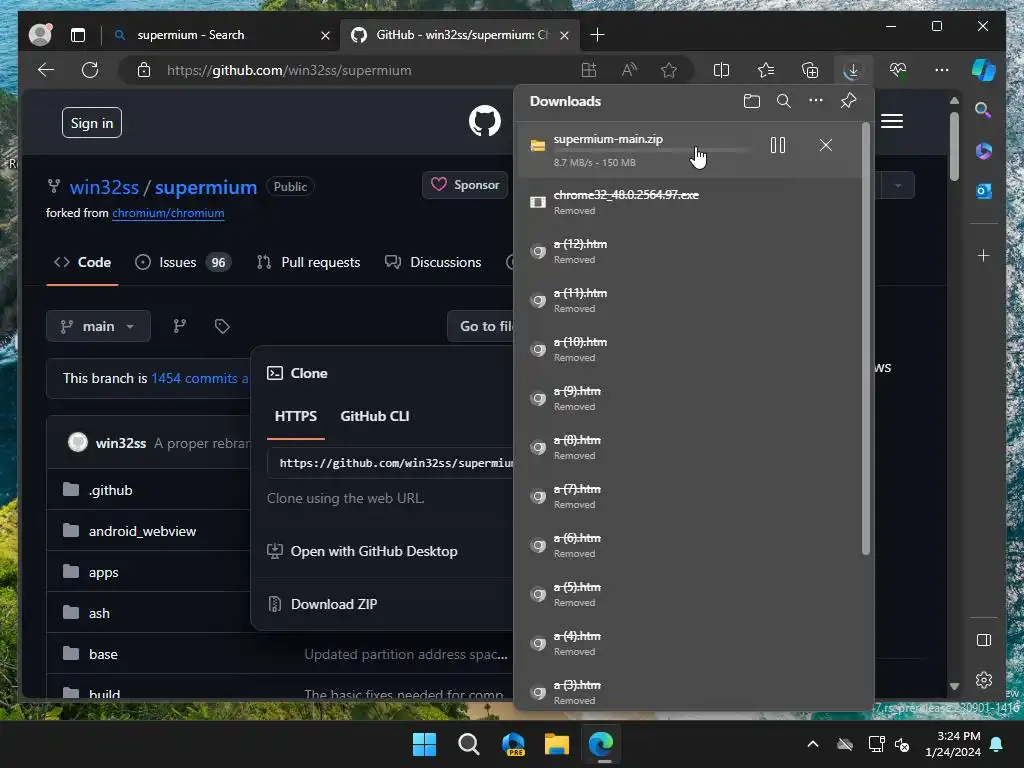The image size is (1024, 768).
Task: Open the tab actions menu icon
Action: [x=78, y=35]
